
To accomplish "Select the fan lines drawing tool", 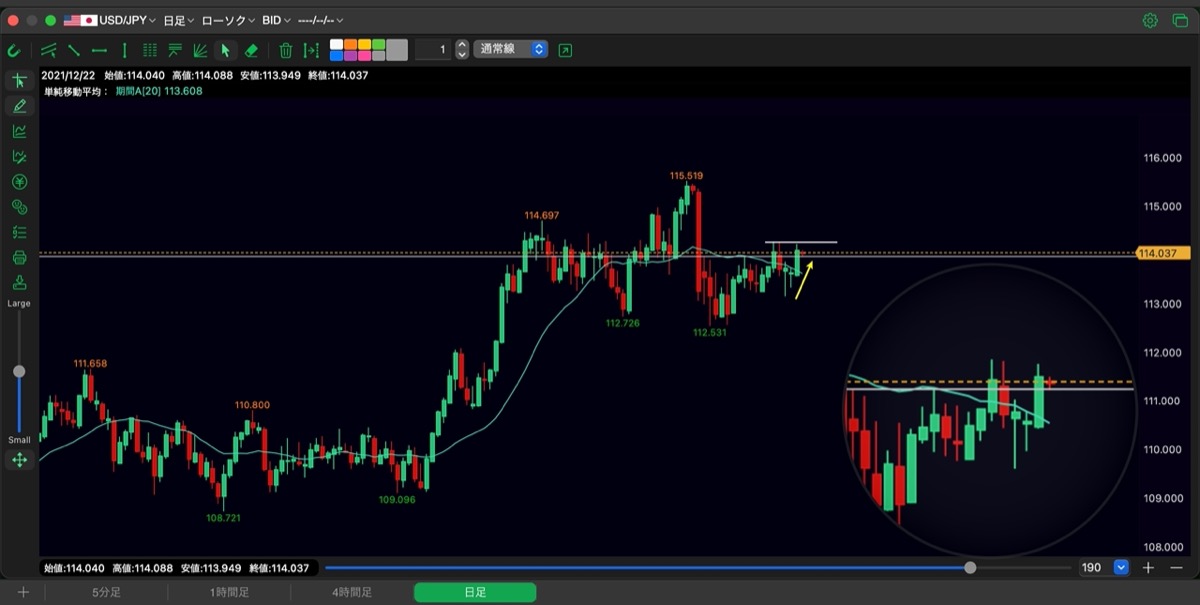I will 200,50.
